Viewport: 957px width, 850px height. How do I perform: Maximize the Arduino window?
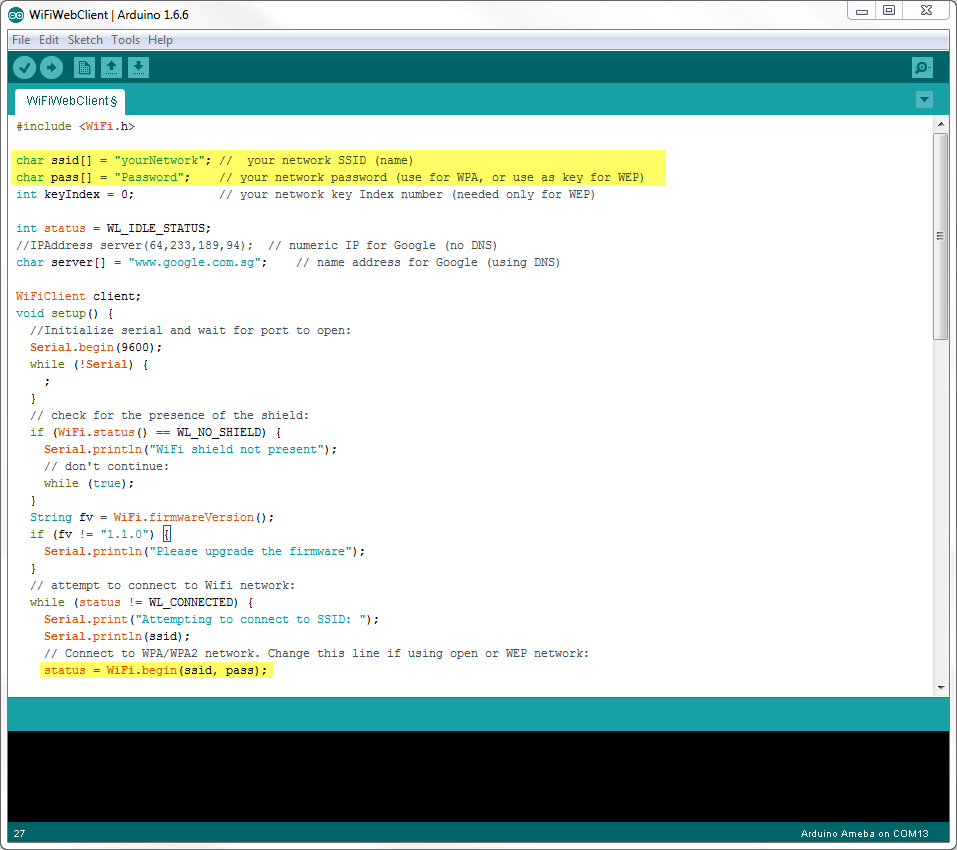coord(888,10)
